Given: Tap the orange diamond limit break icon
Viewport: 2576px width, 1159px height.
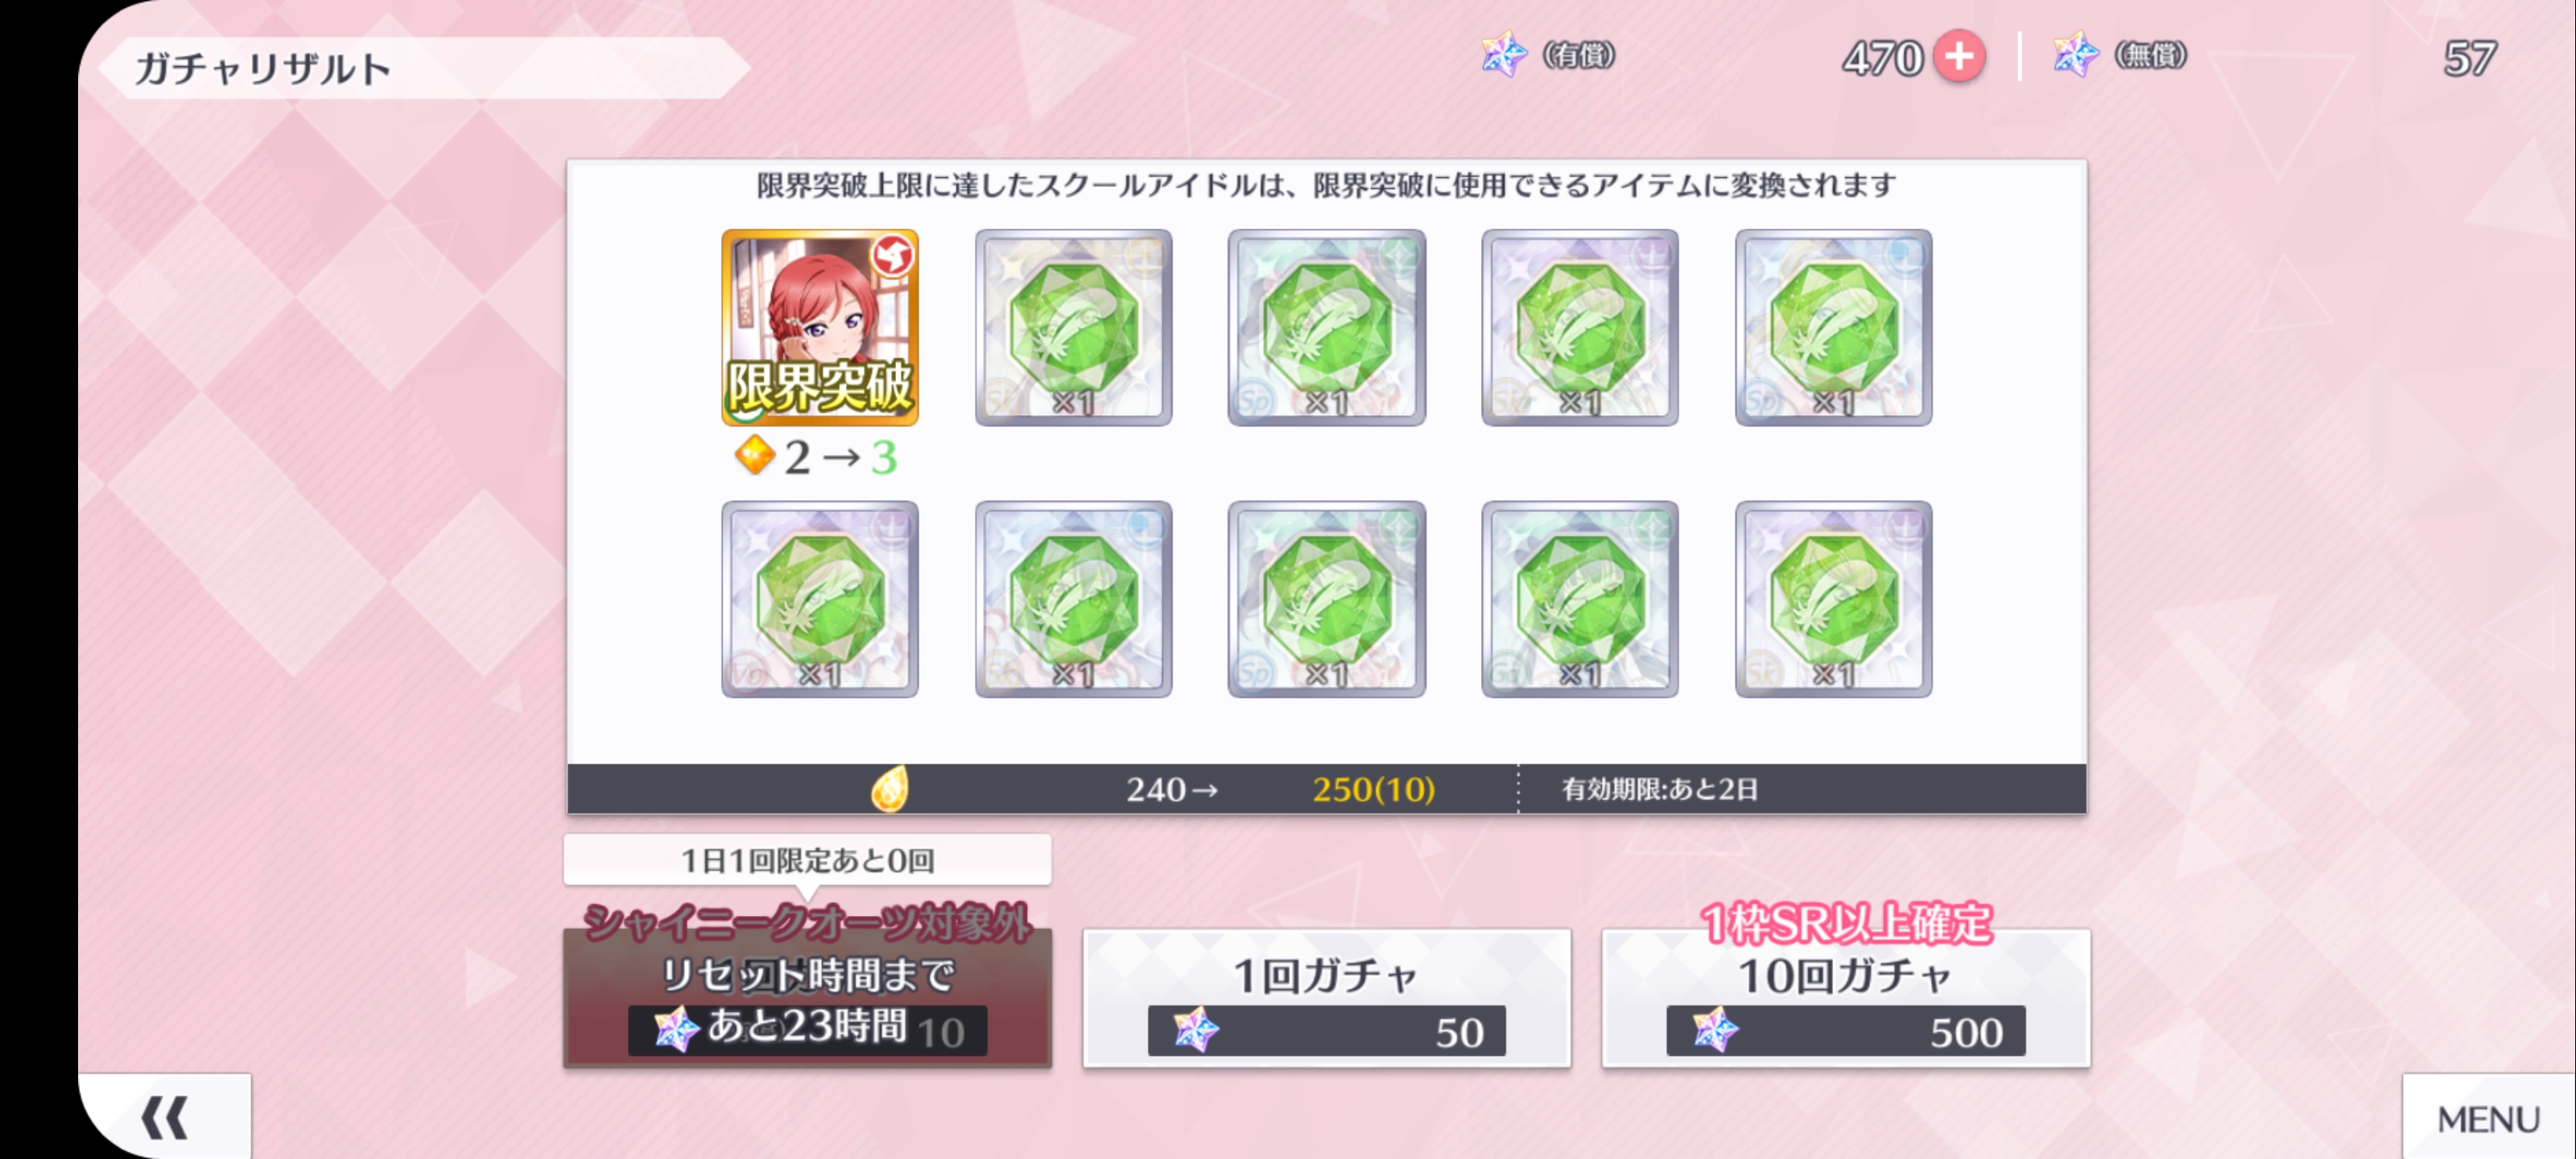Looking at the screenshot, I should click(x=755, y=456).
